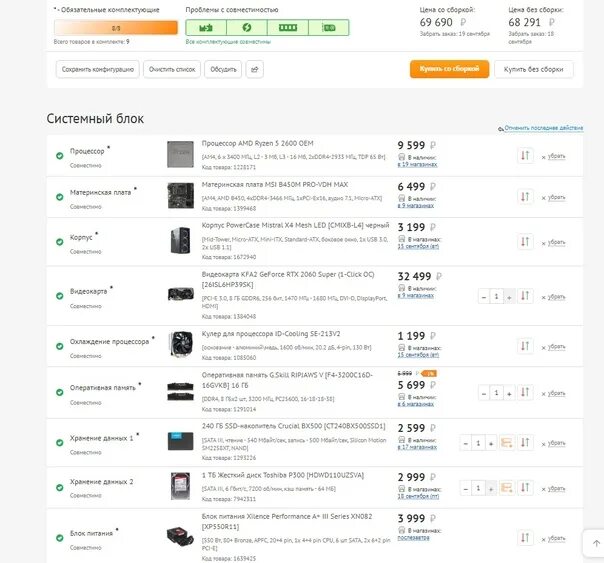
Task: Open AMD Ryzen 5 2600 product thumbnail
Action: click(x=180, y=154)
